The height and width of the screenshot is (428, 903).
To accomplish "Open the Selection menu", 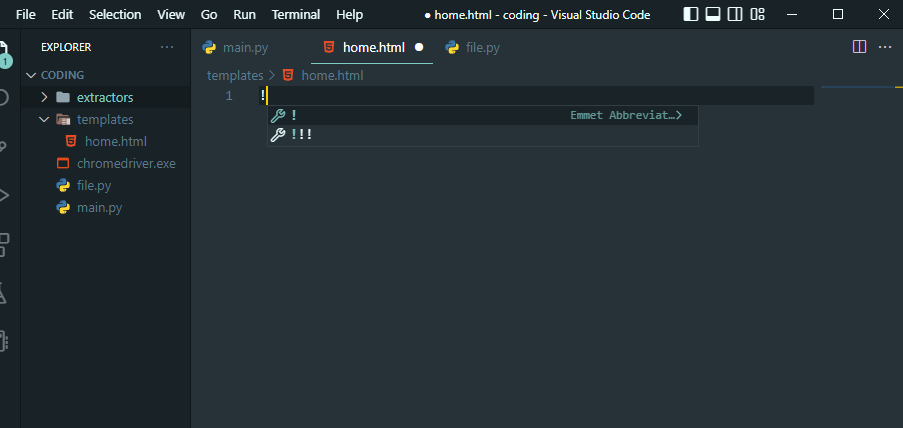I will [115, 14].
